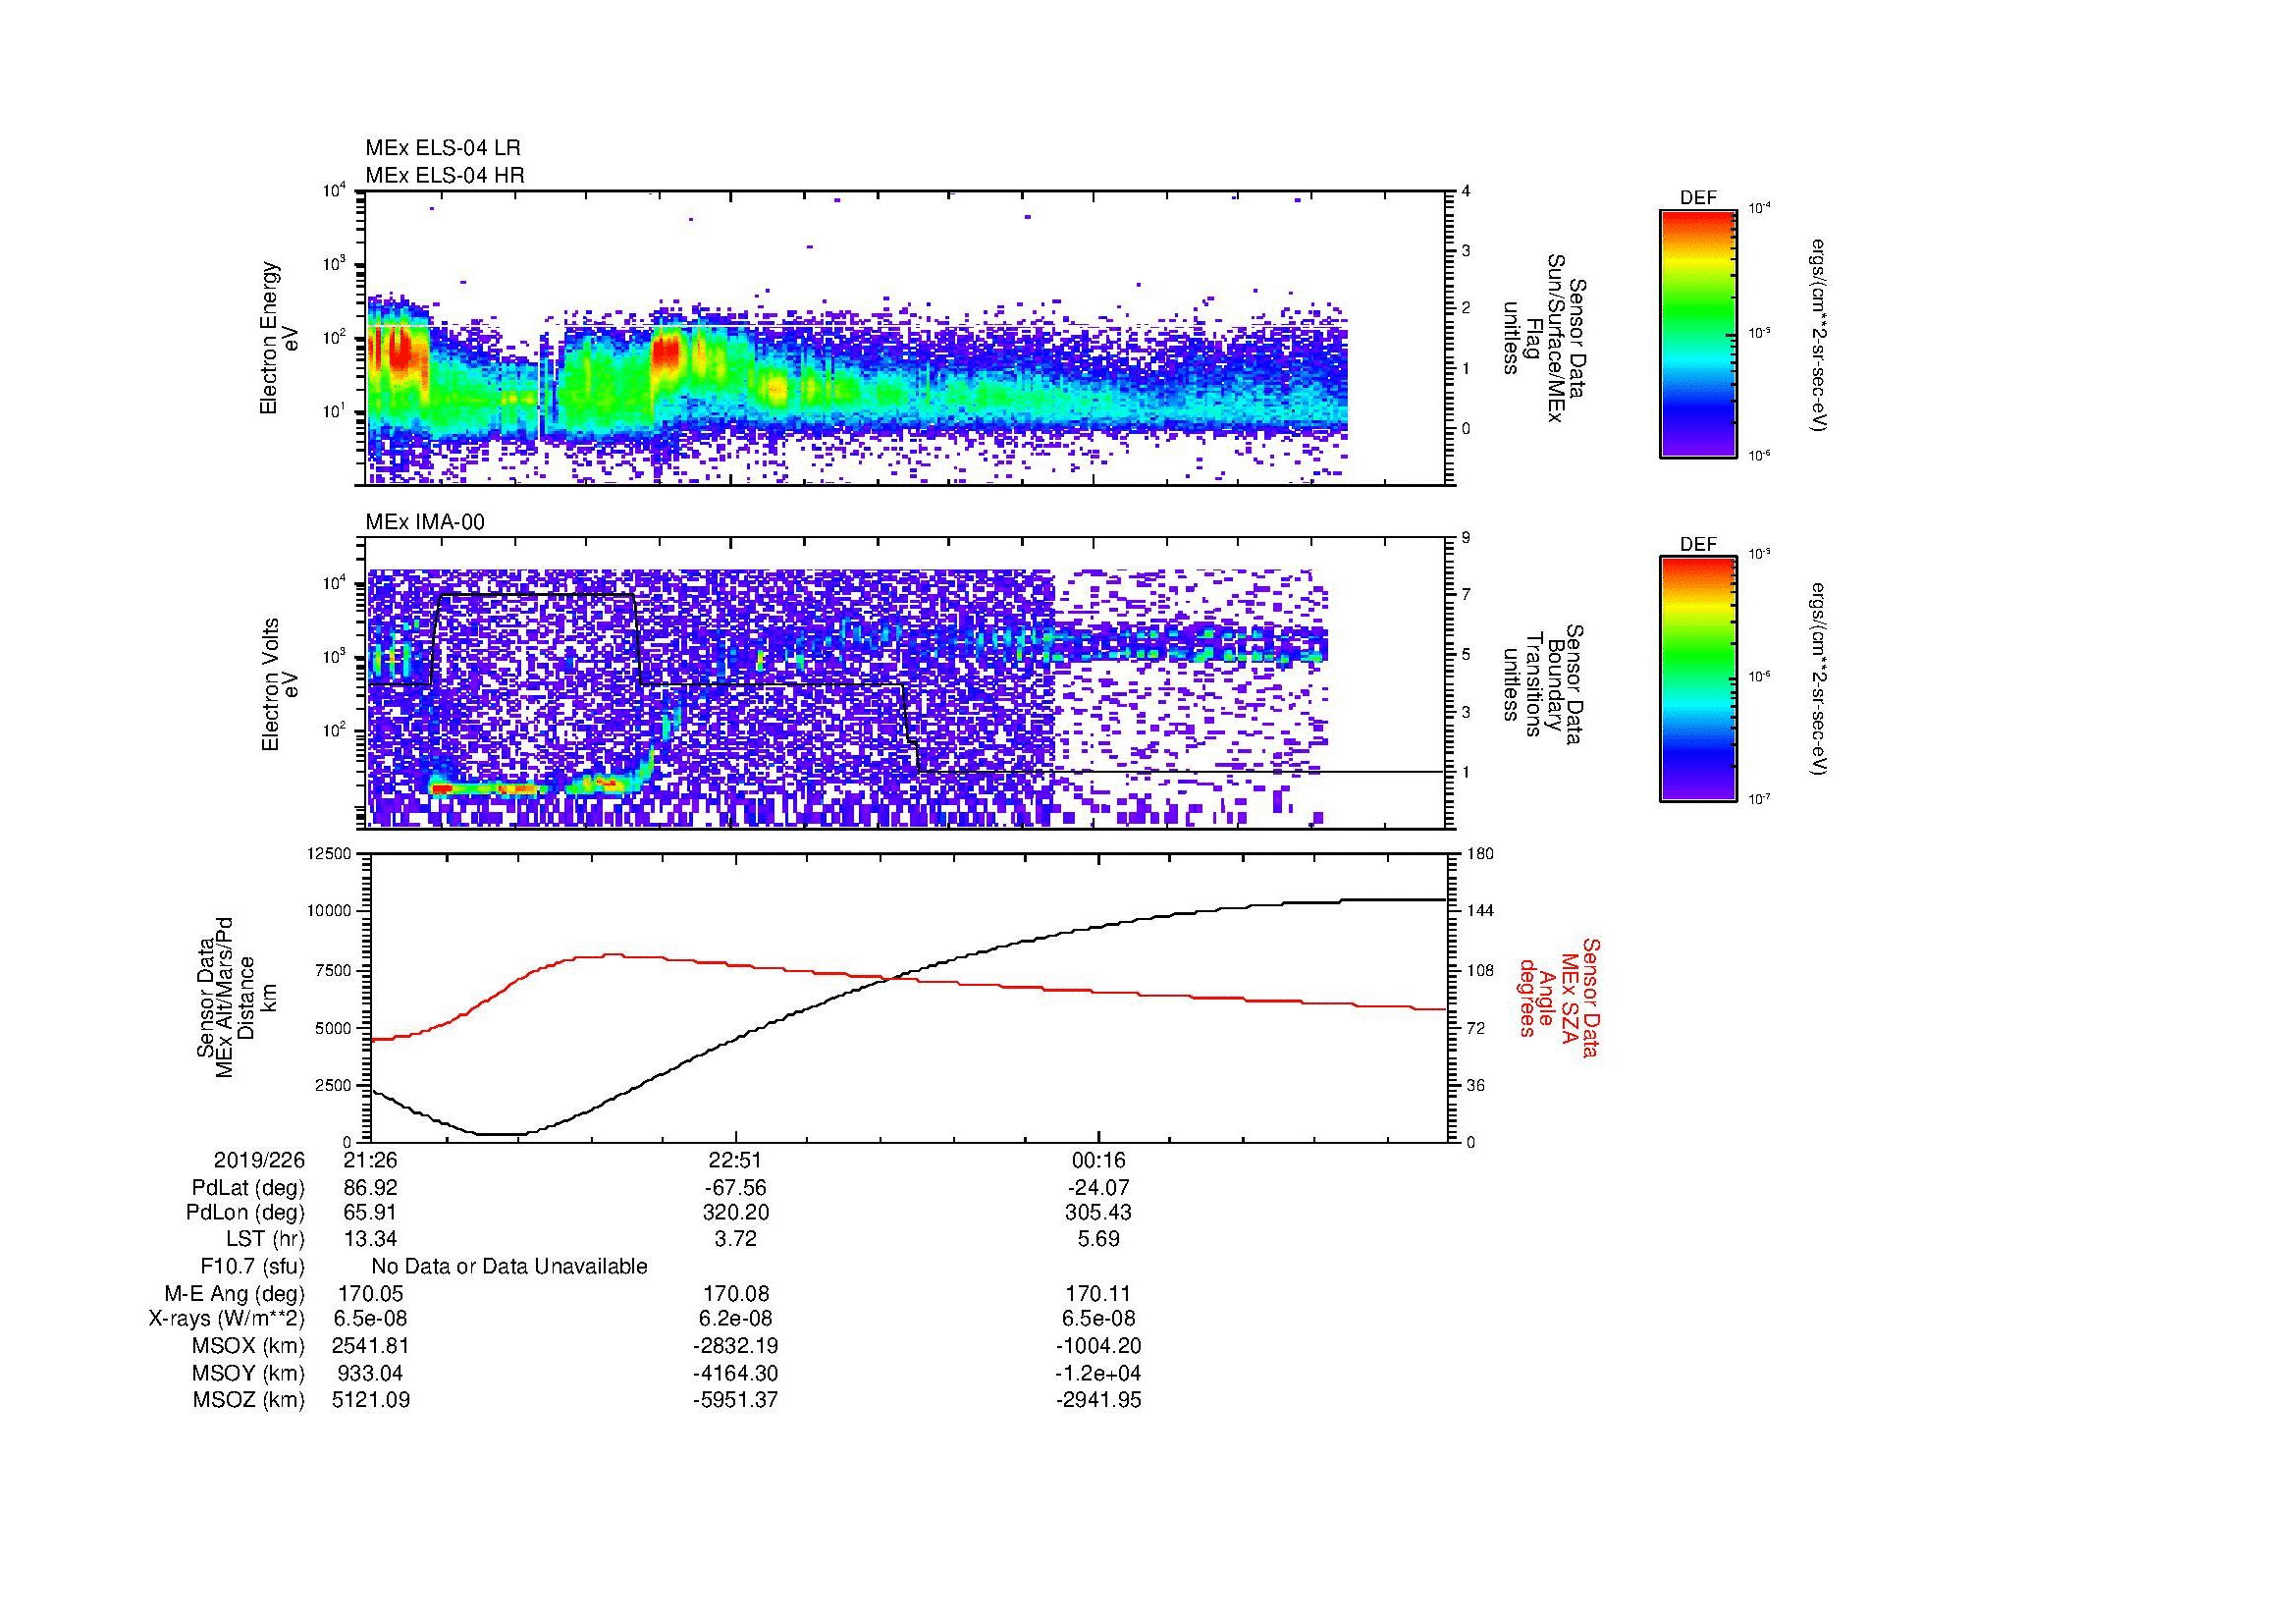Click the 10000 altitude axis tick label
Viewport: 2296px width, 1623px height.
330,911
